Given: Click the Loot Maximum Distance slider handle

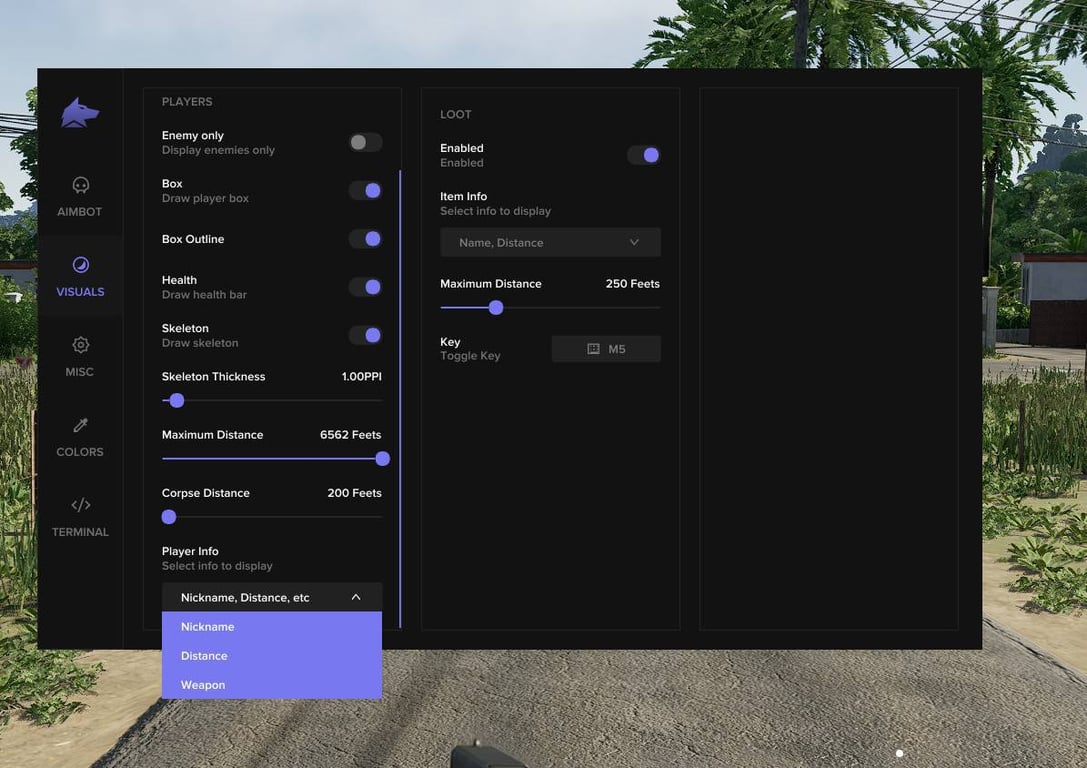Looking at the screenshot, I should click(496, 308).
